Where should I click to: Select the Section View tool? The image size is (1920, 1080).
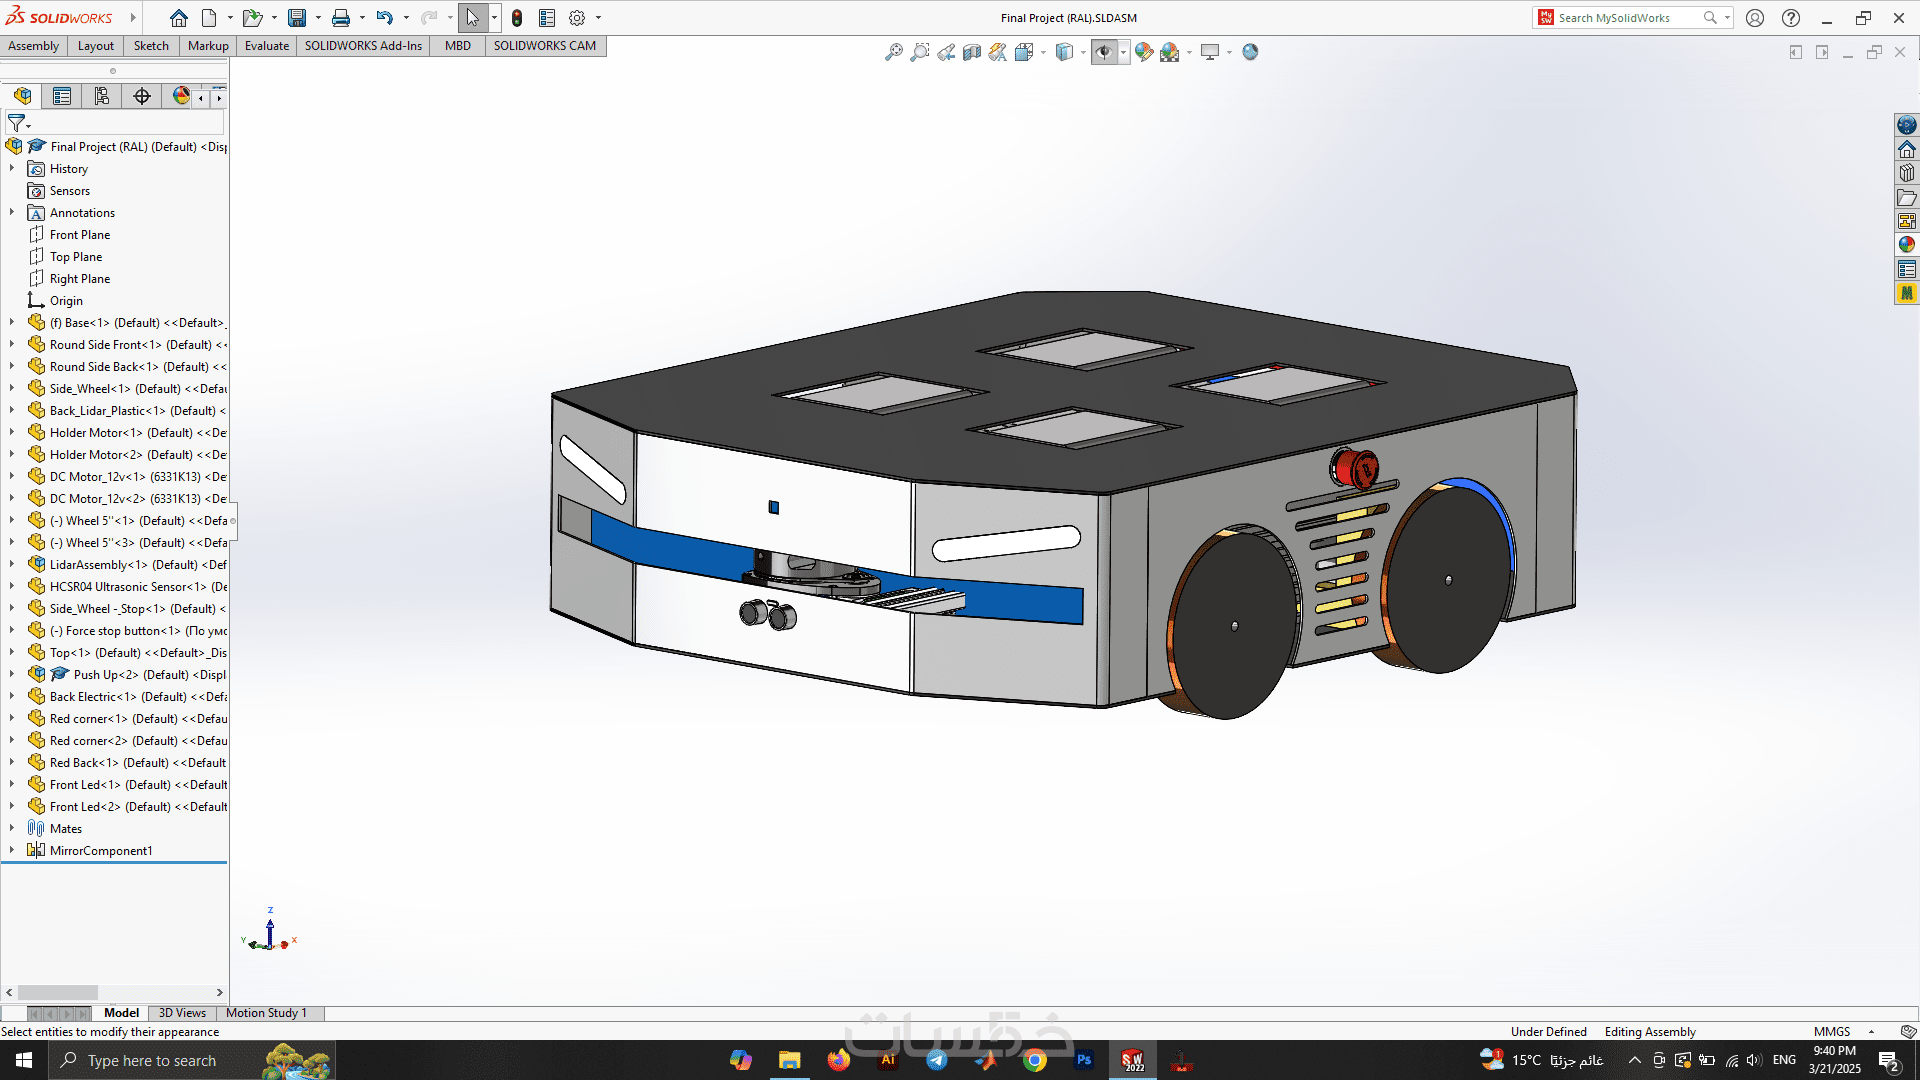[x=972, y=52]
